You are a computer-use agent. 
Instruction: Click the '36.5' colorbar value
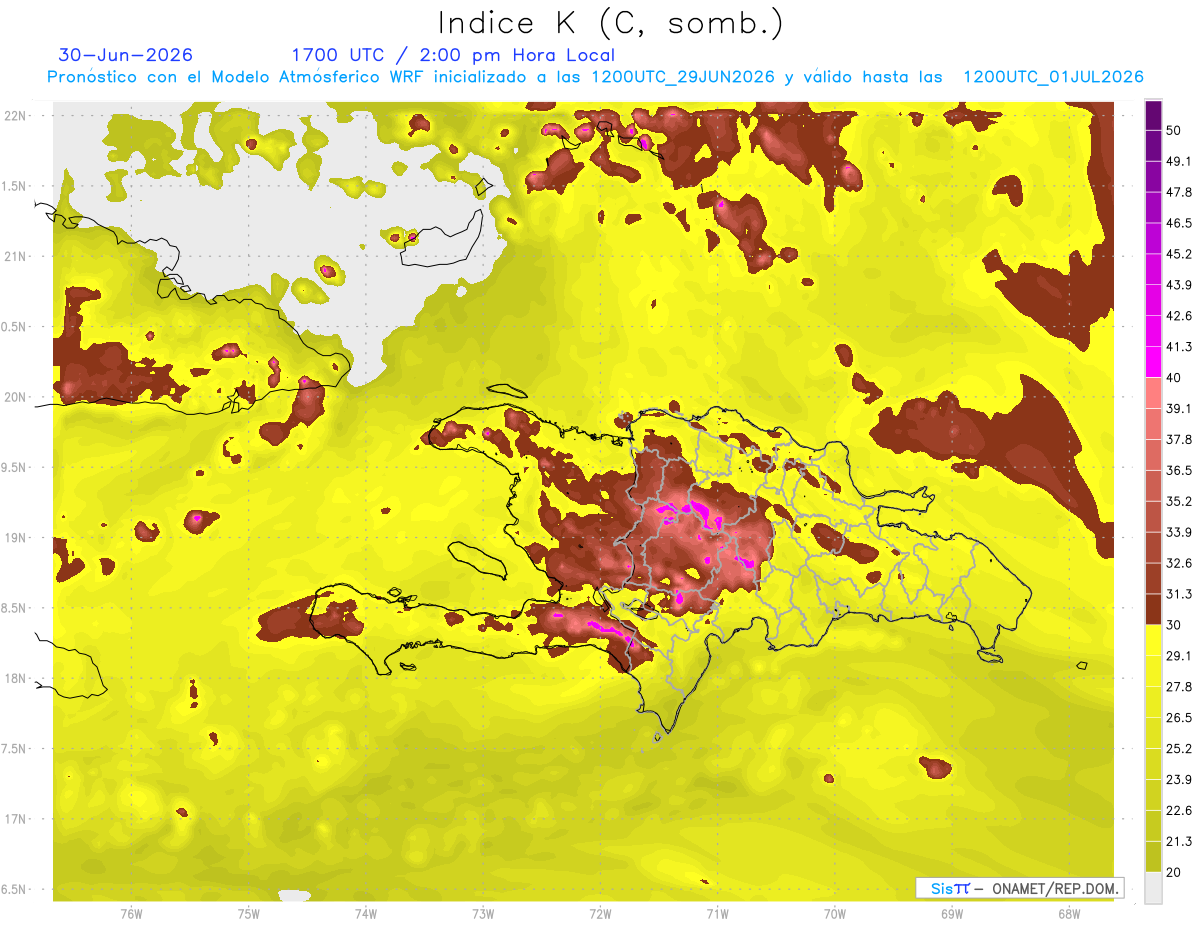point(1178,470)
